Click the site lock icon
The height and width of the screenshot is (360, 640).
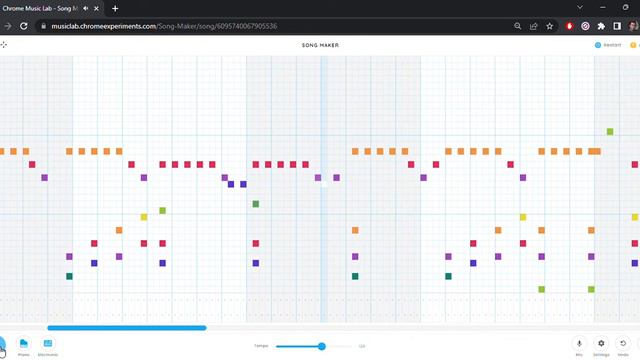(x=43, y=26)
